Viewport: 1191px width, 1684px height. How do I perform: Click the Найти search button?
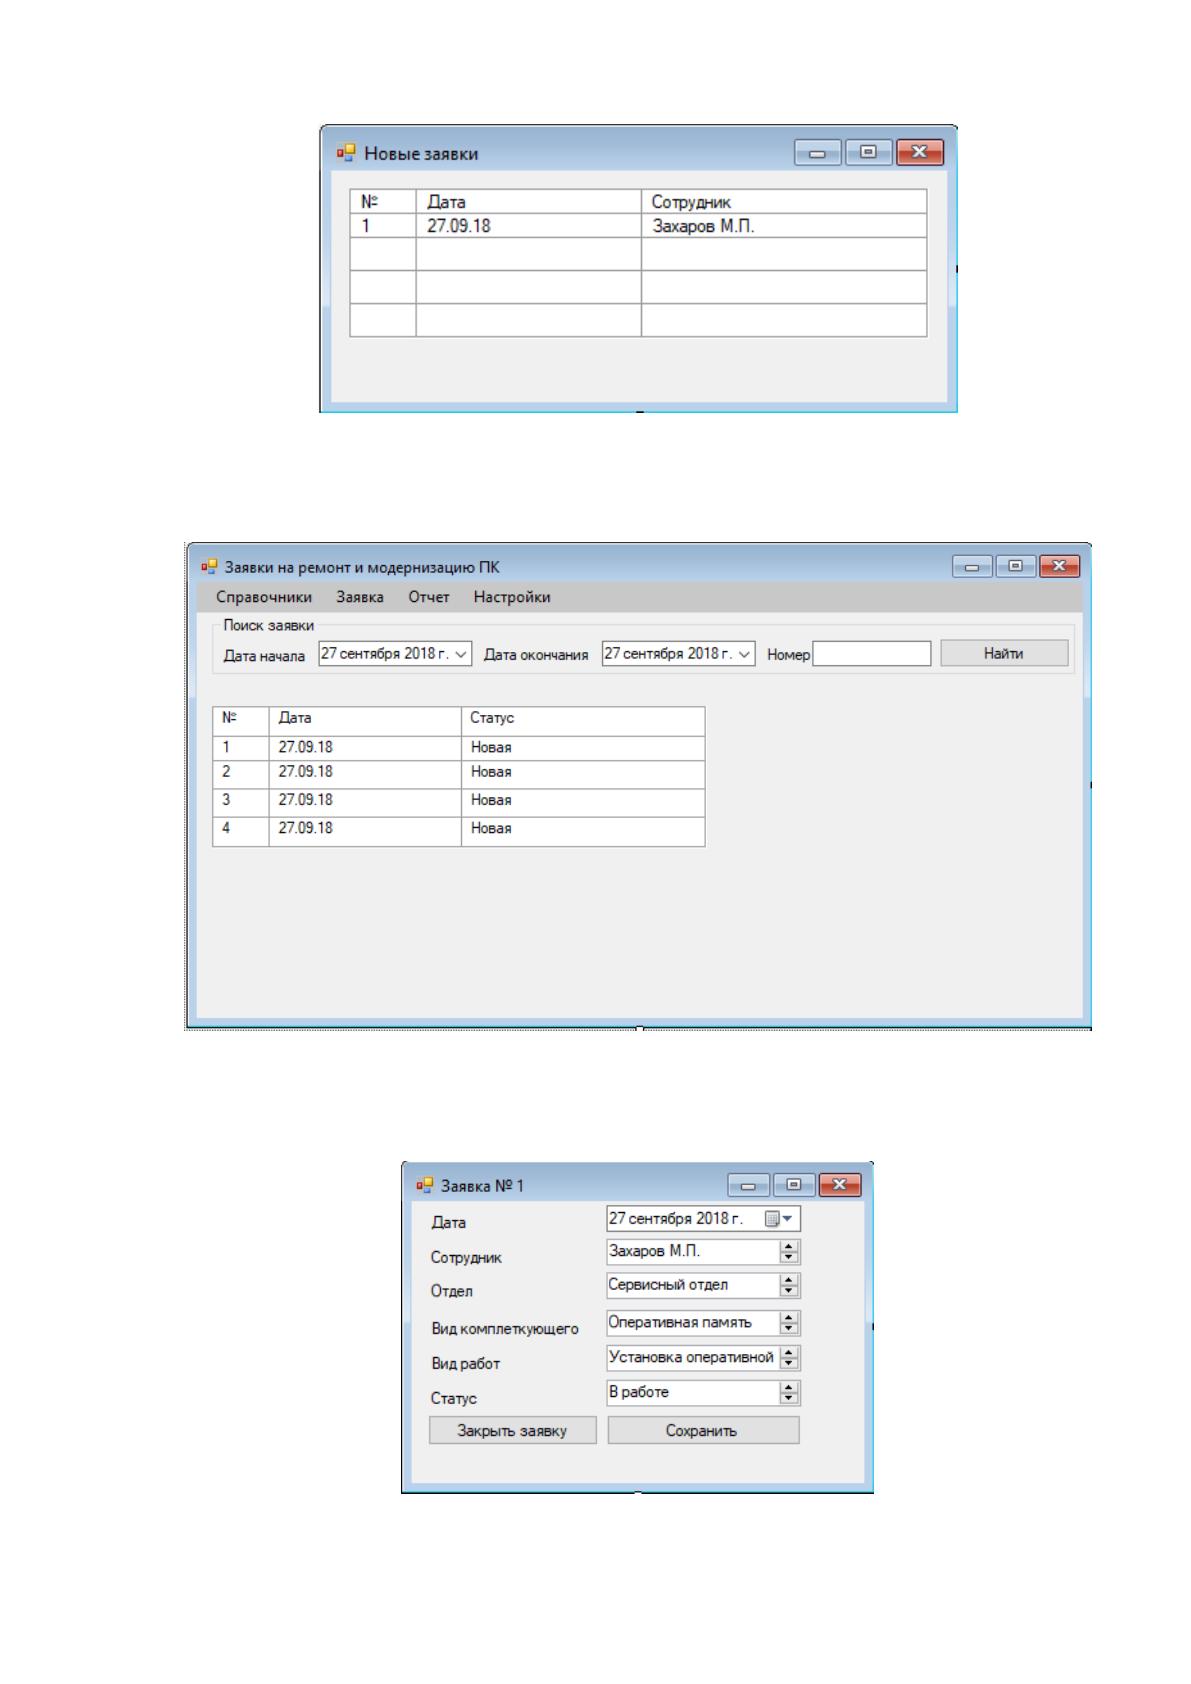pyautogui.click(x=1004, y=653)
